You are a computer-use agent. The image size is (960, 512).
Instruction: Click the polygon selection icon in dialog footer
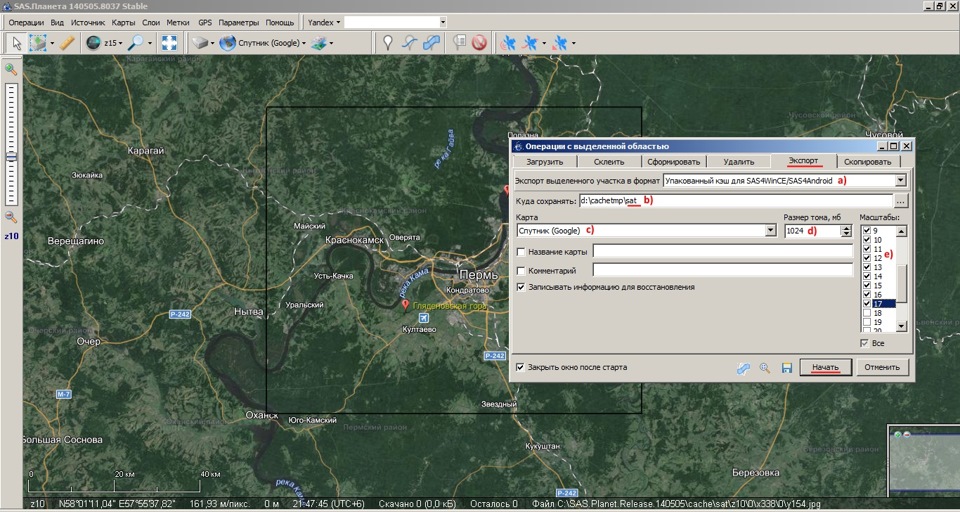(743, 368)
